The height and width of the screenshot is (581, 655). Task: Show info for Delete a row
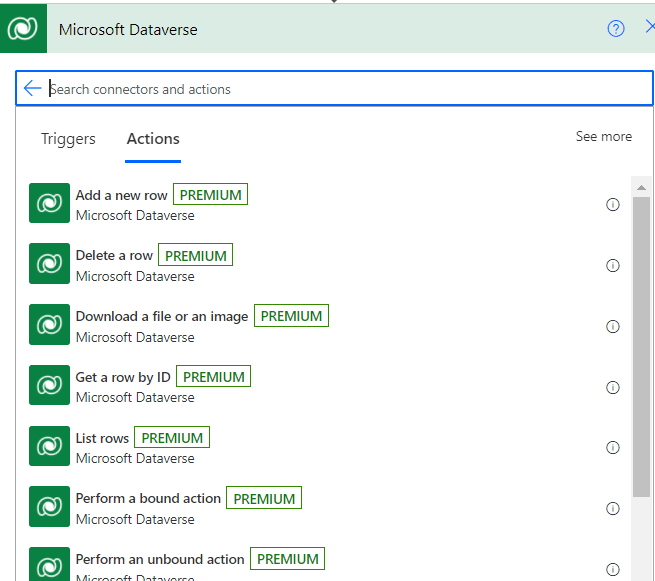pos(613,266)
